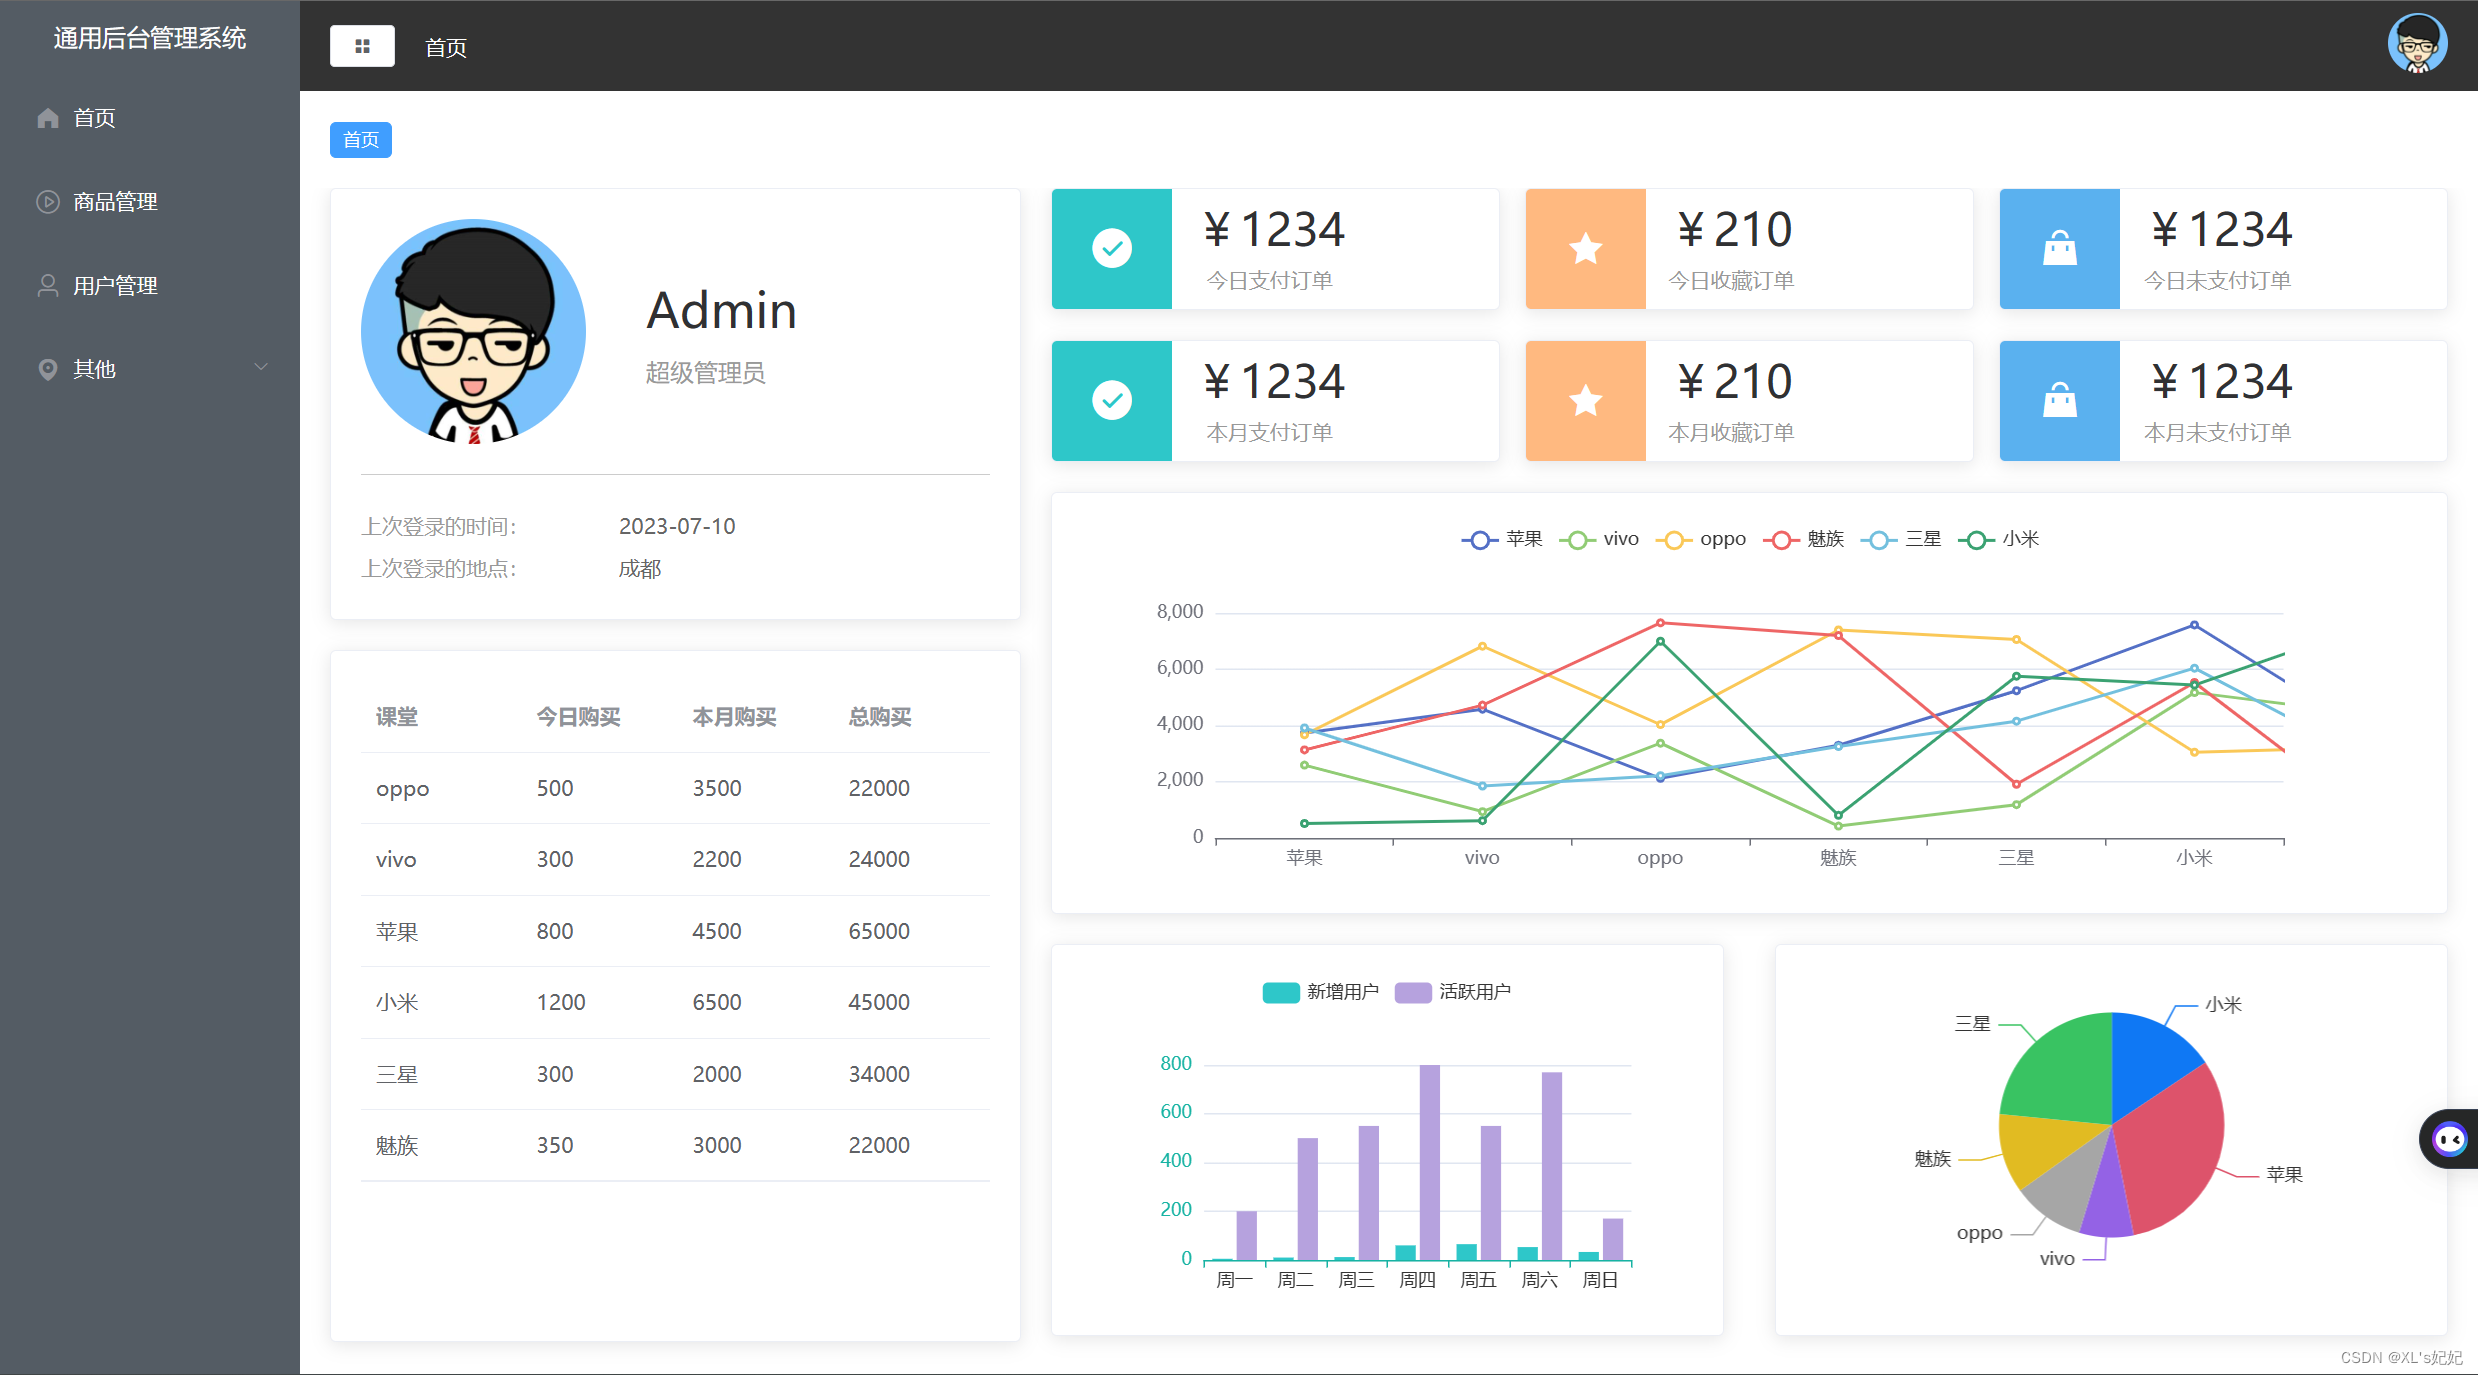
Task: Click the vivo label on pie chart
Action: [x=2057, y=1259]
